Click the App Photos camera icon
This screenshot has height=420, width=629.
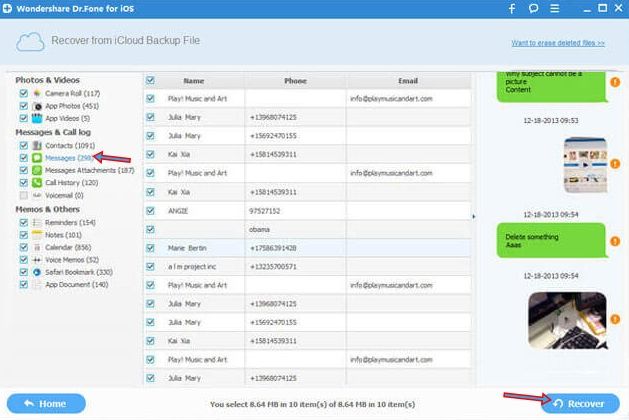37,106
